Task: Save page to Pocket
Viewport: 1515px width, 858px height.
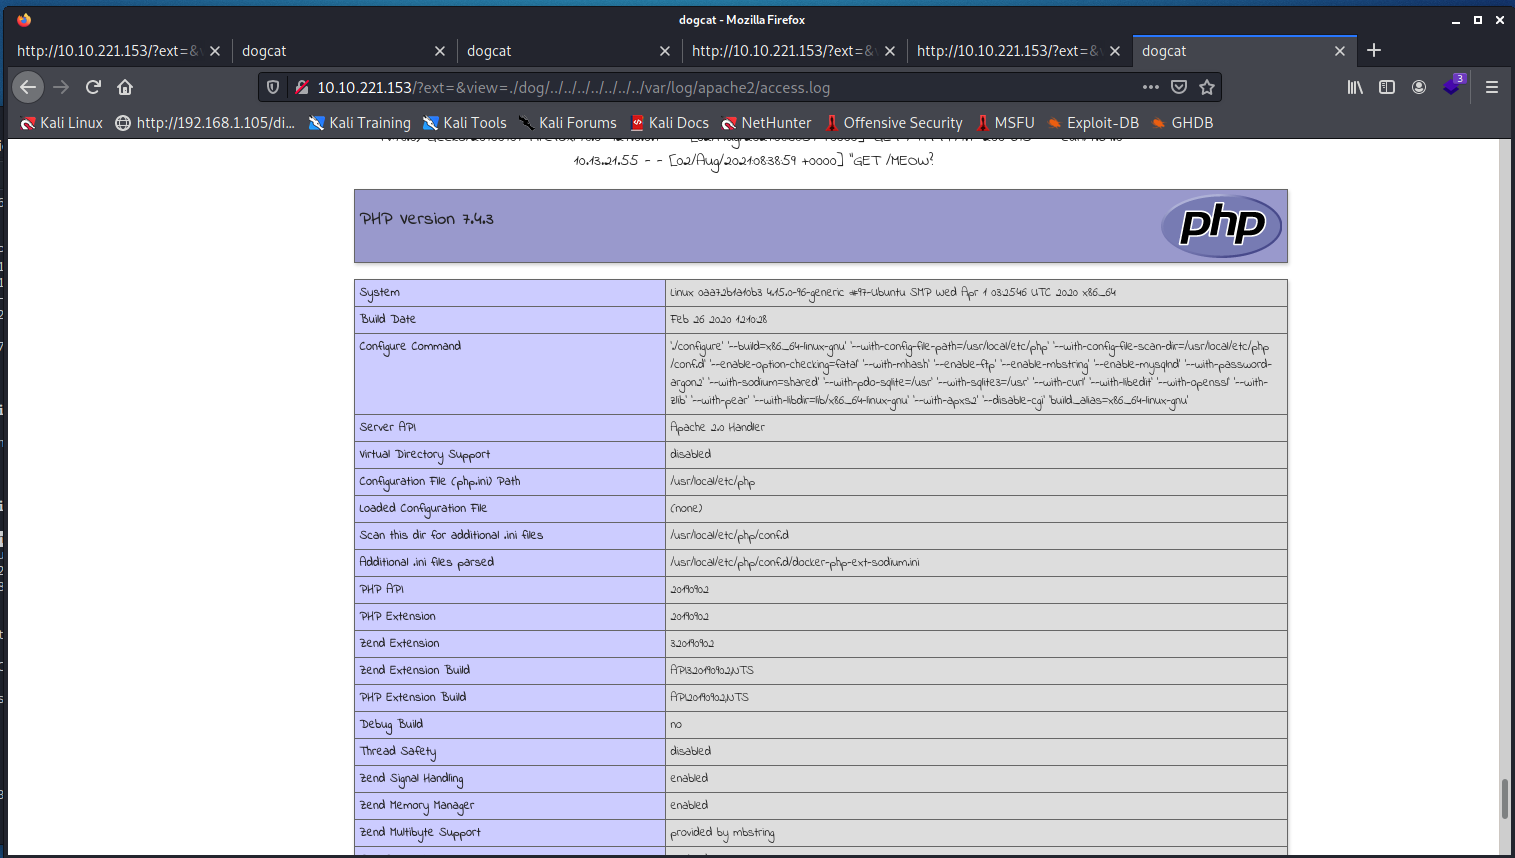Action: click(x=1179, y=87)
